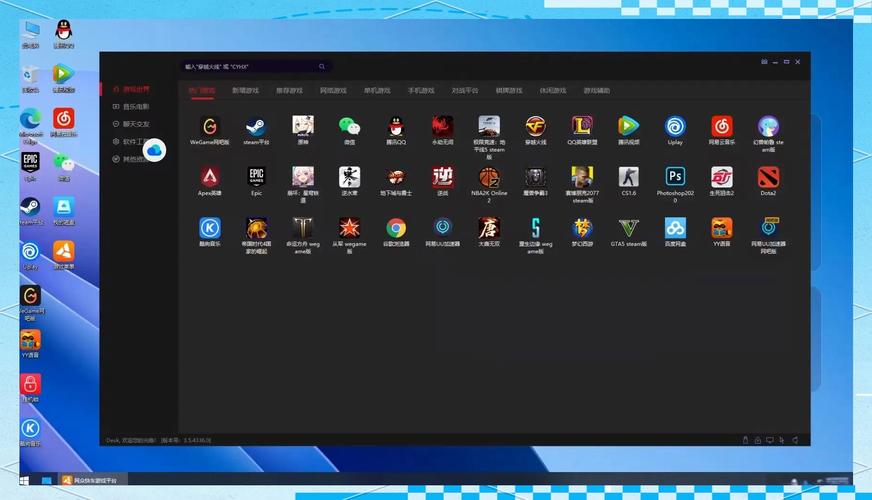Click the game search input field
The width and height of the screenshot is (872, 500).
[248, 66]
